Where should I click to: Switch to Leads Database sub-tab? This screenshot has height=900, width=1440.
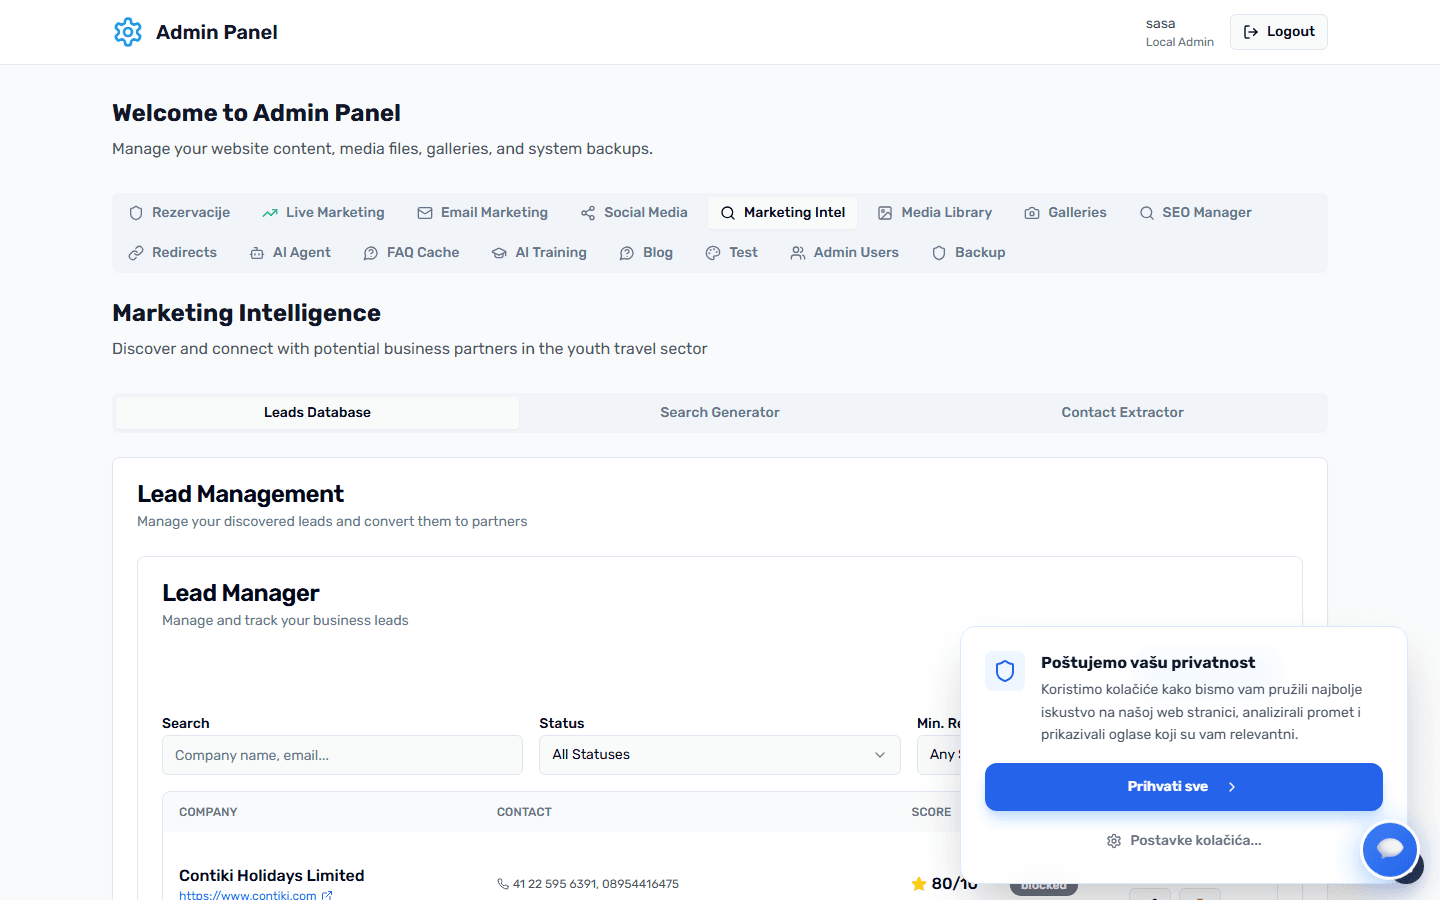[317, 413]
